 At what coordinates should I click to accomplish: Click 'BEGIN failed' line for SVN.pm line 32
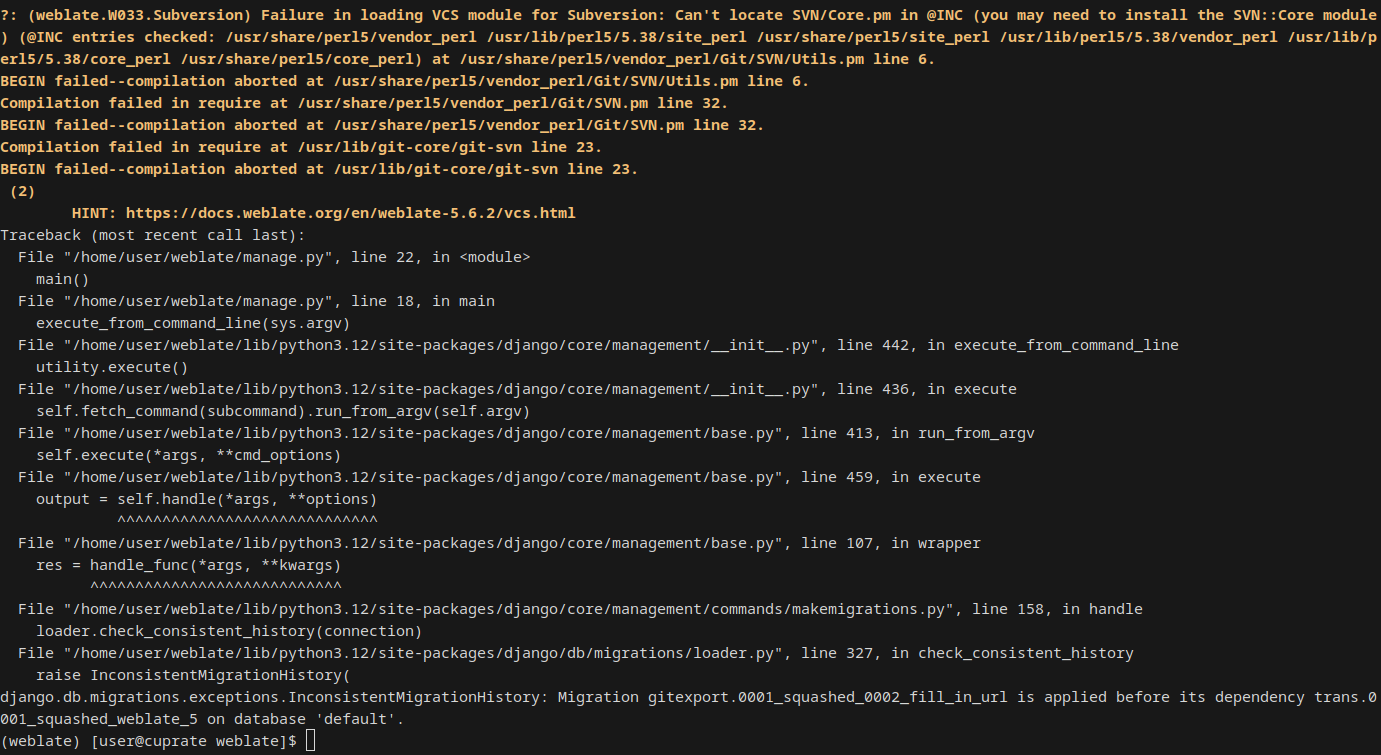(x=382, y=125)
